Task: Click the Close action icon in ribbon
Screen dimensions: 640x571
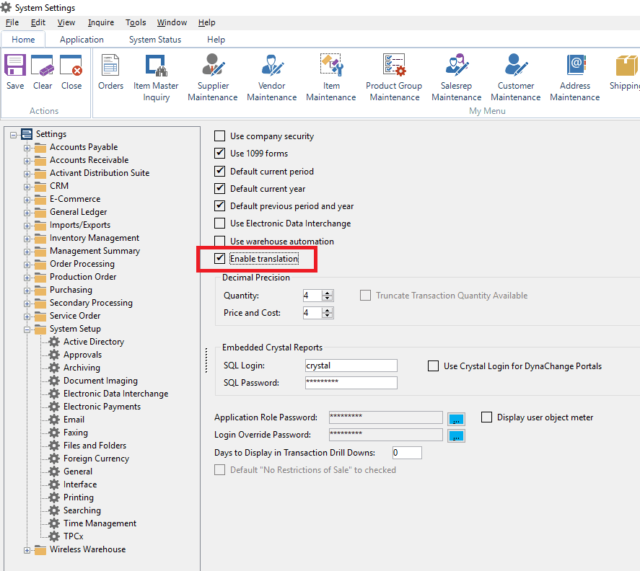Action: click(x=71, y=65)
